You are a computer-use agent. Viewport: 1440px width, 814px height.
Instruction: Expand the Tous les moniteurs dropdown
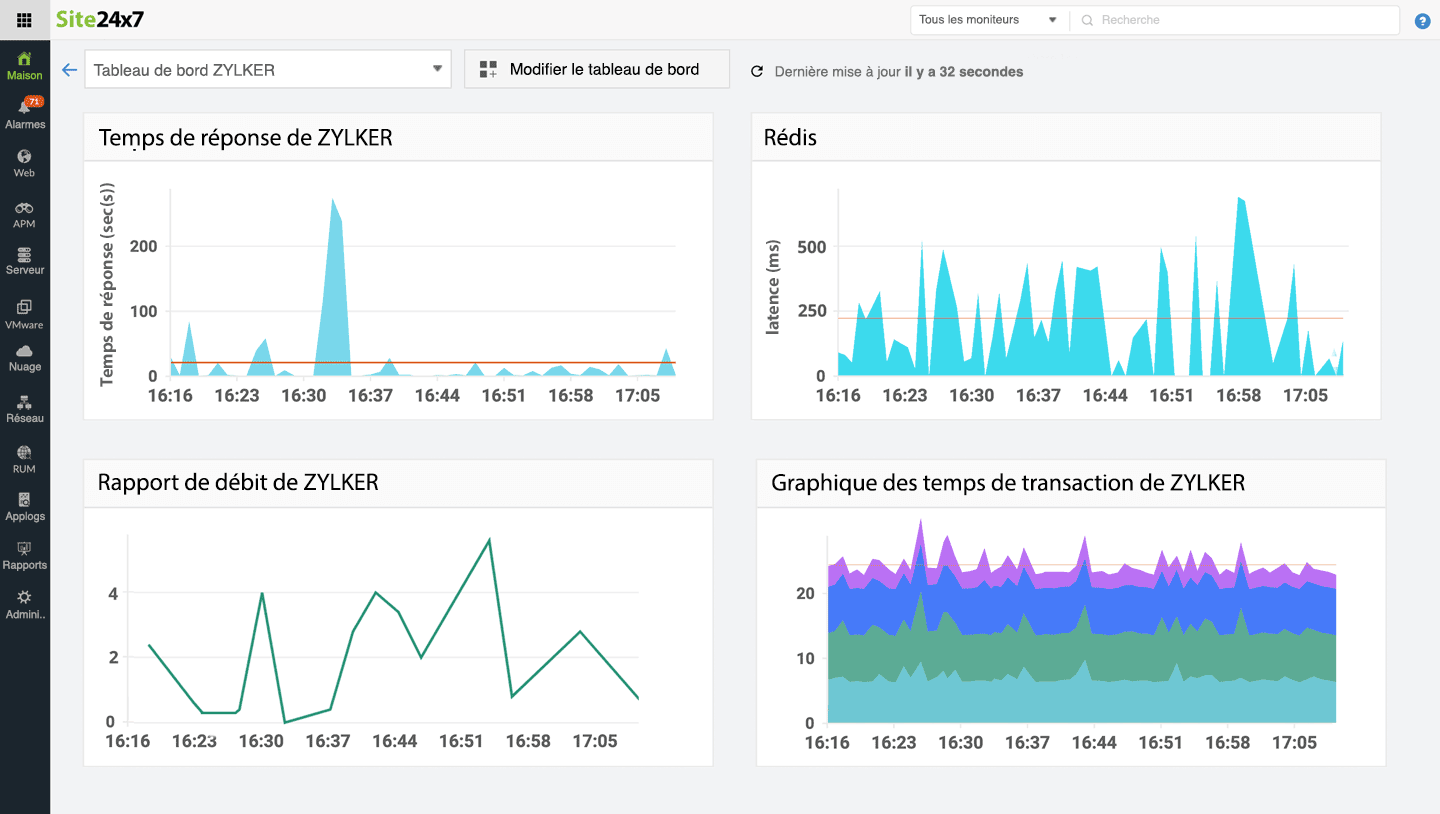point(988,19)
